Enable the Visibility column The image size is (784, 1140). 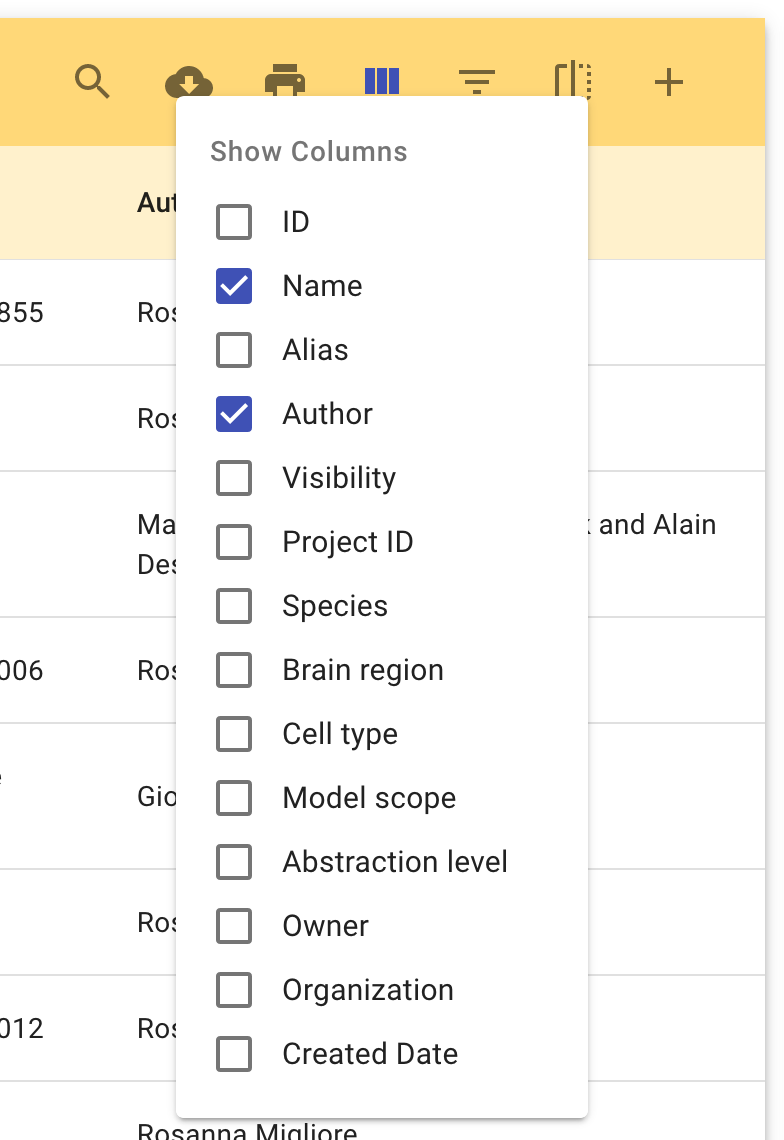pos(234,478)
